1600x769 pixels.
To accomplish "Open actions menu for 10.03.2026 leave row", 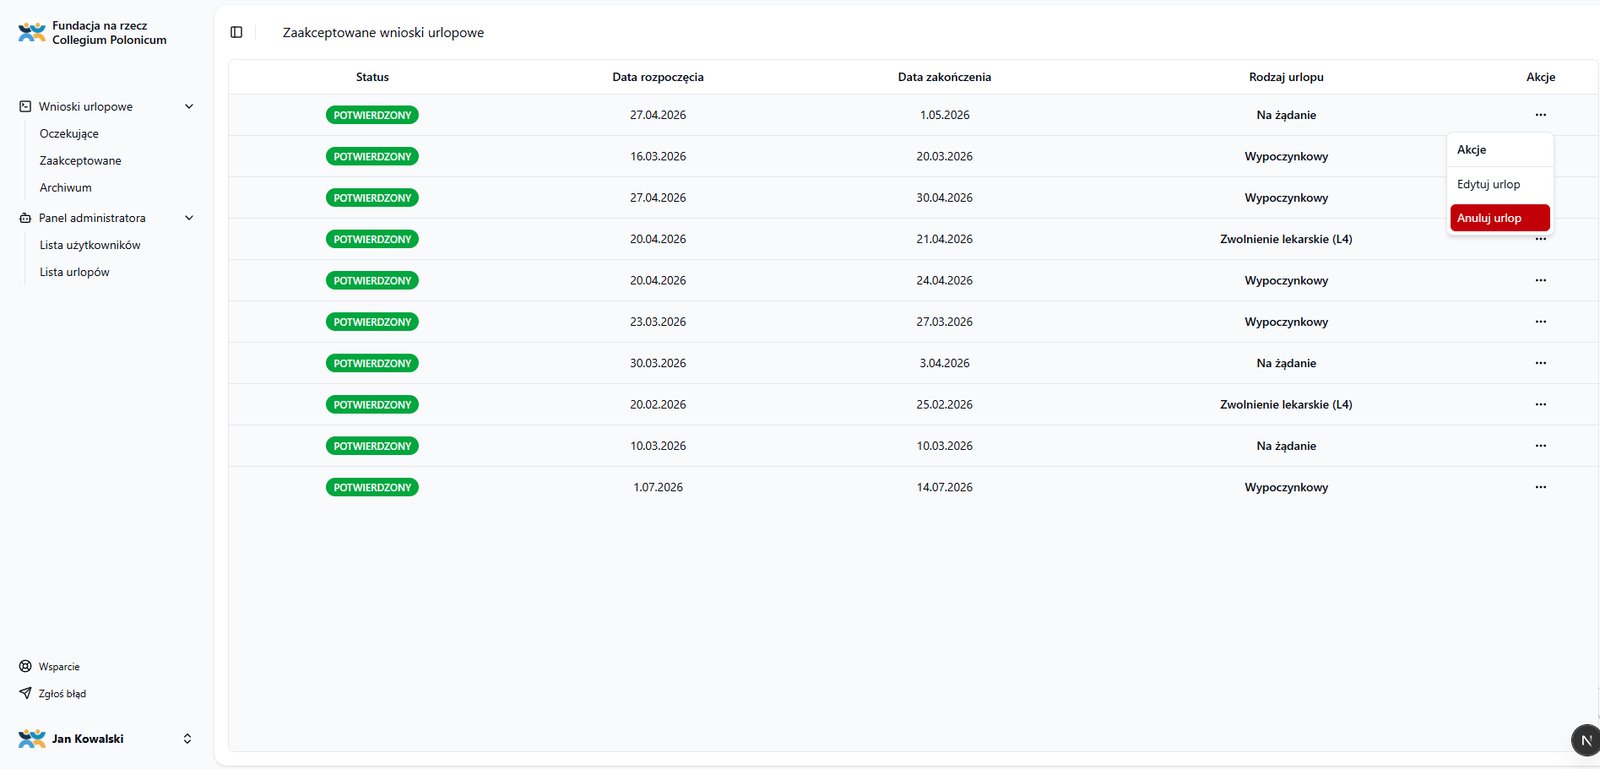I will point(1540,446).
